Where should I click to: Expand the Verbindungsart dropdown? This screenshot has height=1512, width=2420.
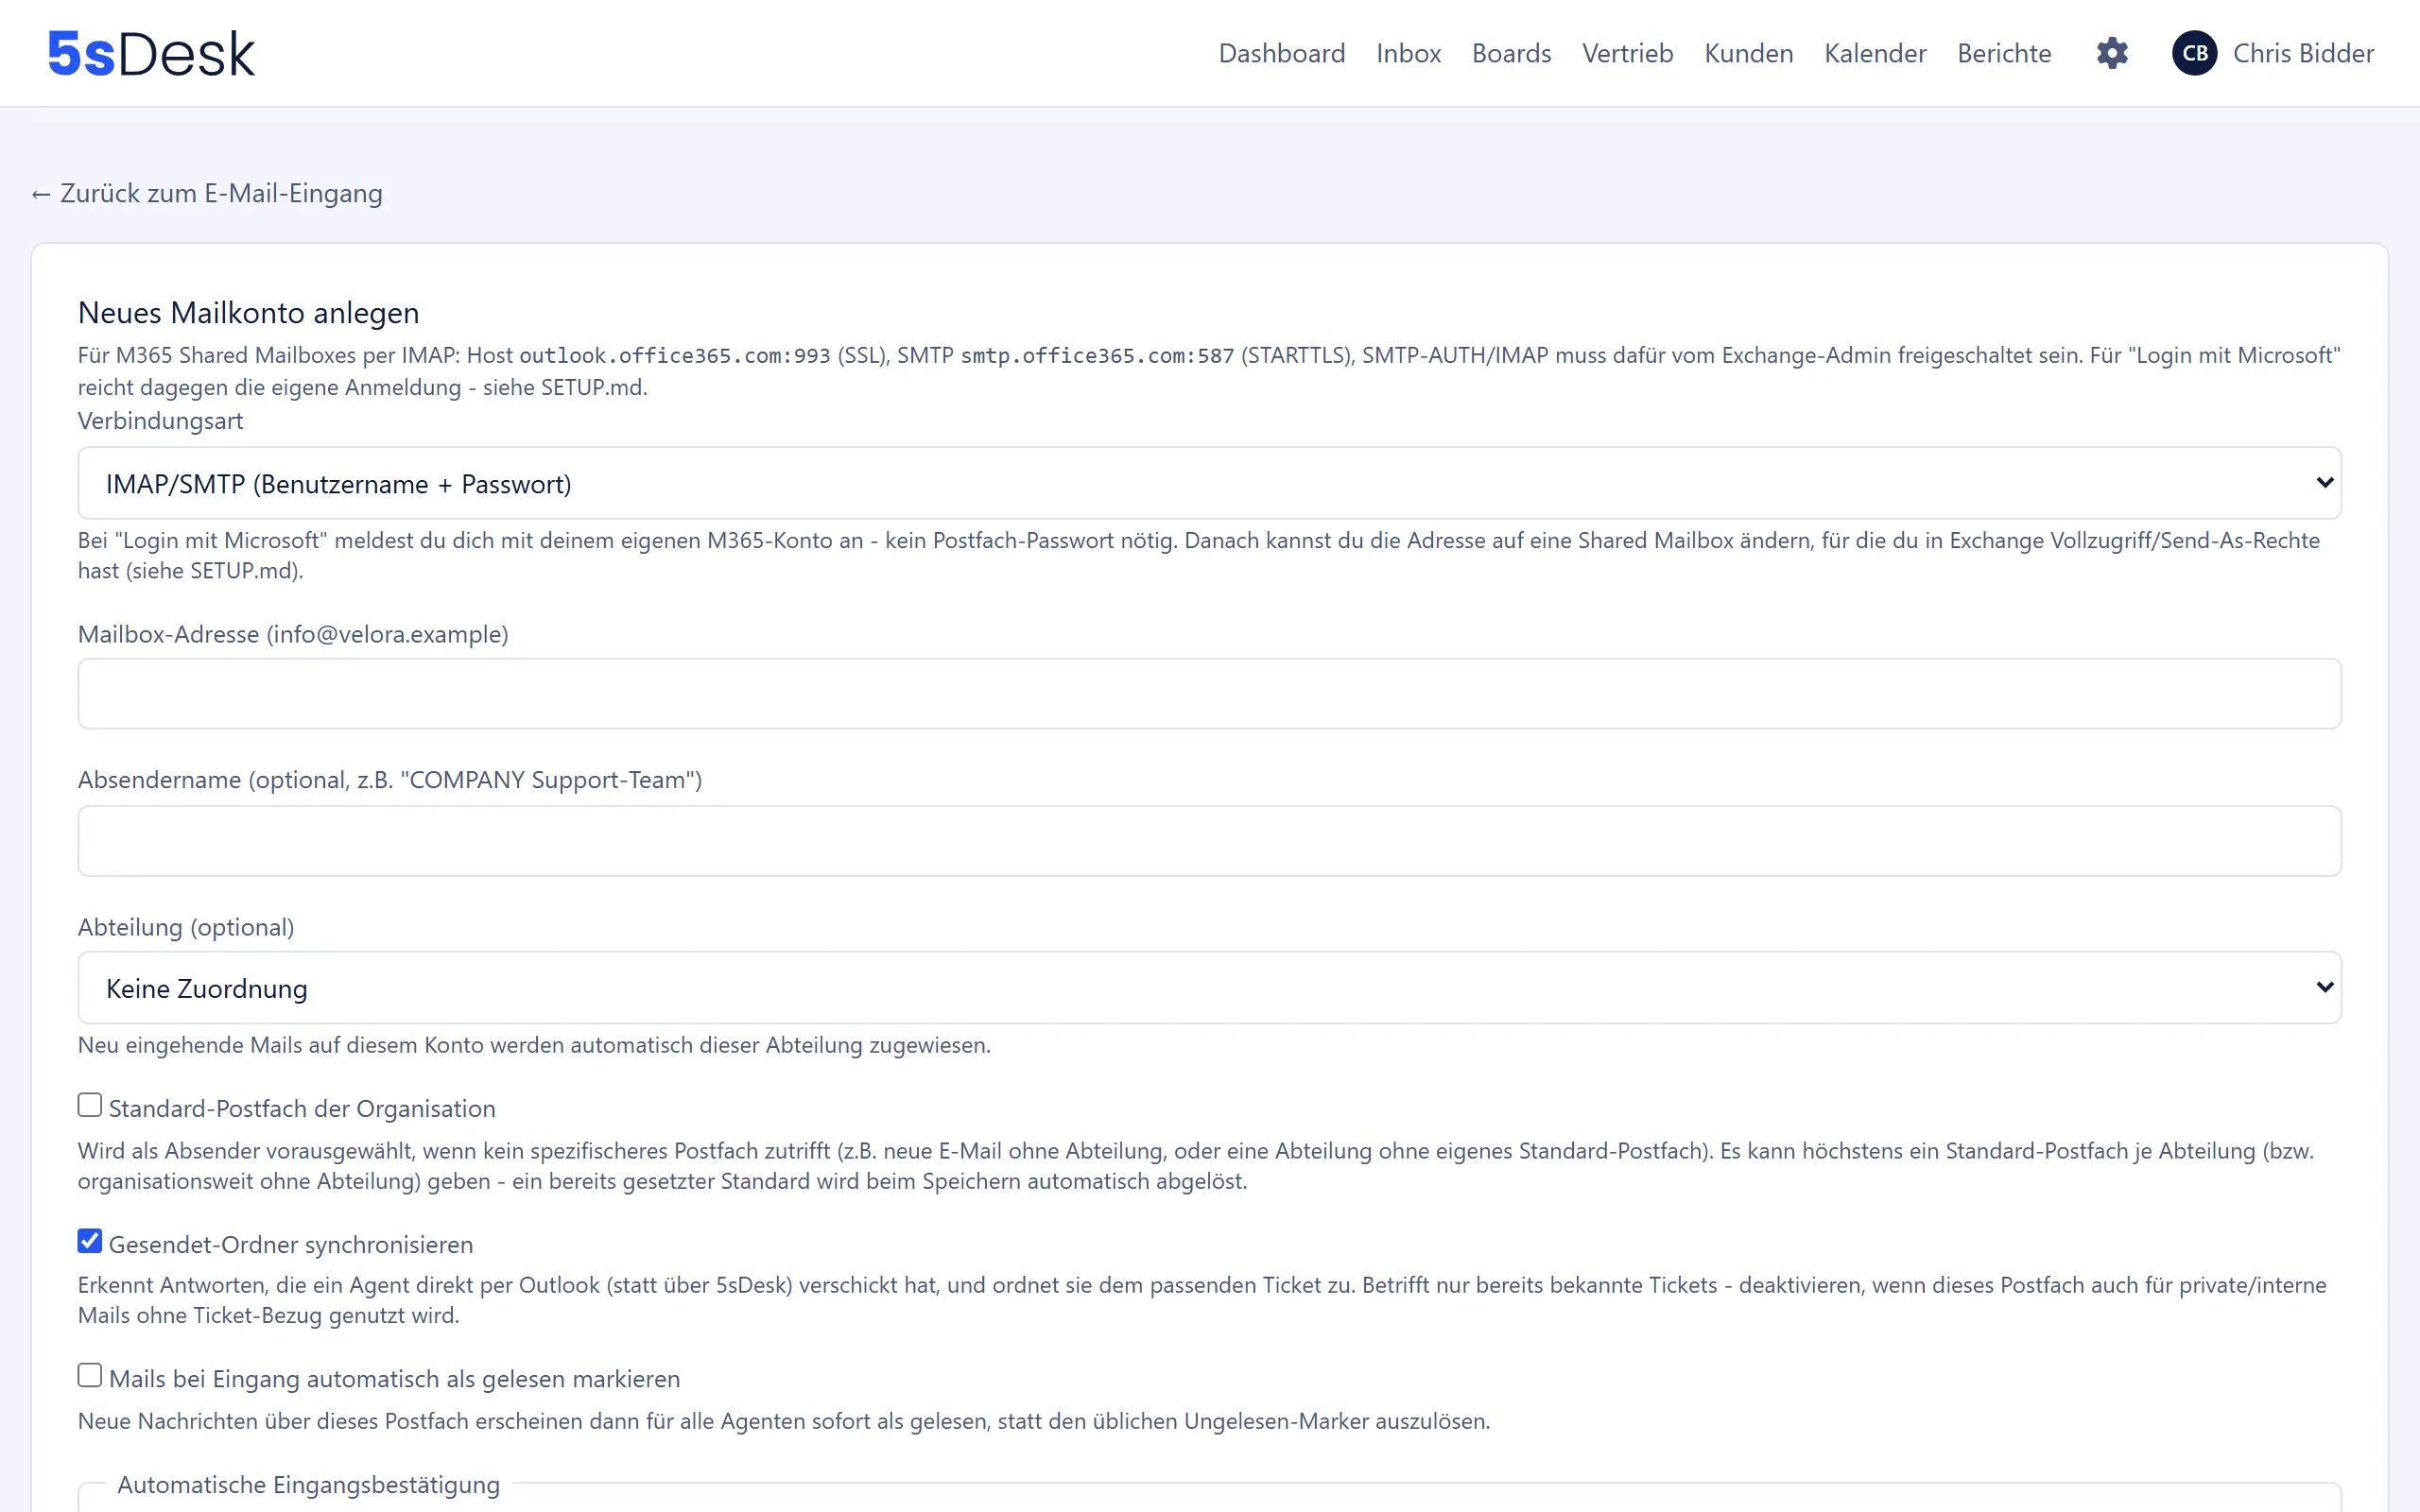pyautogui.click(x=1209, y=483)
